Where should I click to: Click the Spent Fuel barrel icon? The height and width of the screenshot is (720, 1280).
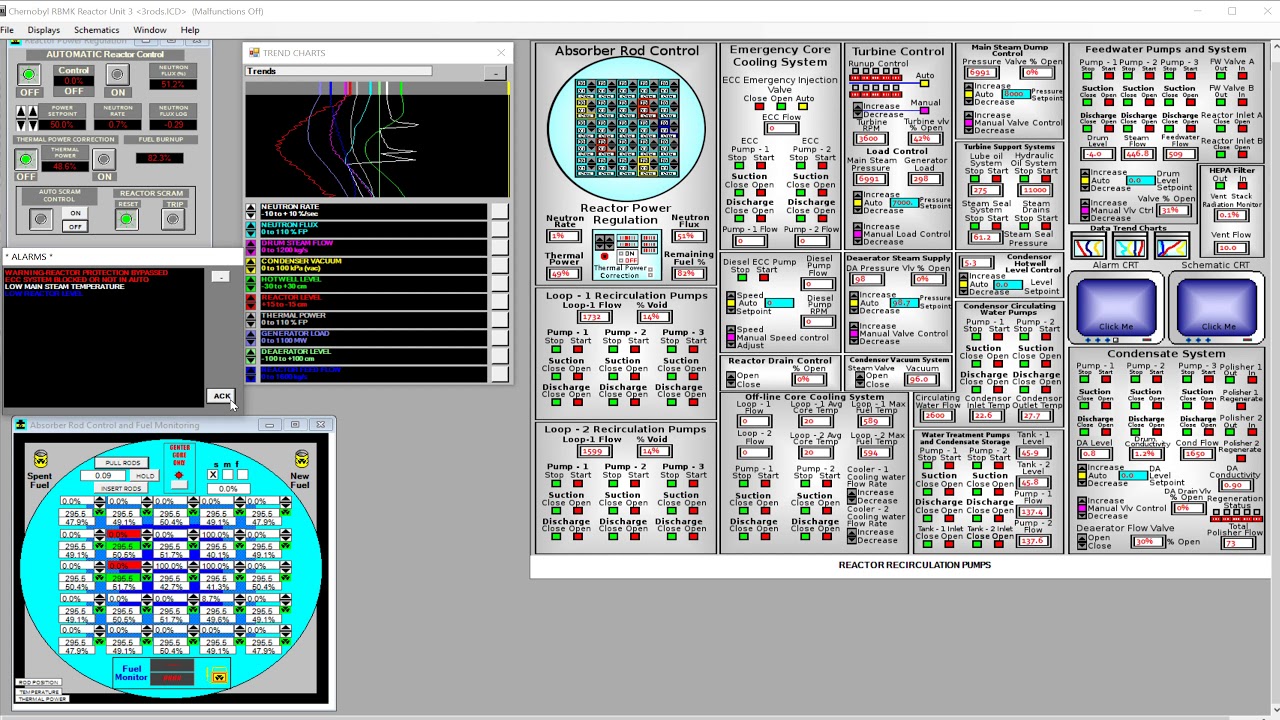(x=41, y=459)
